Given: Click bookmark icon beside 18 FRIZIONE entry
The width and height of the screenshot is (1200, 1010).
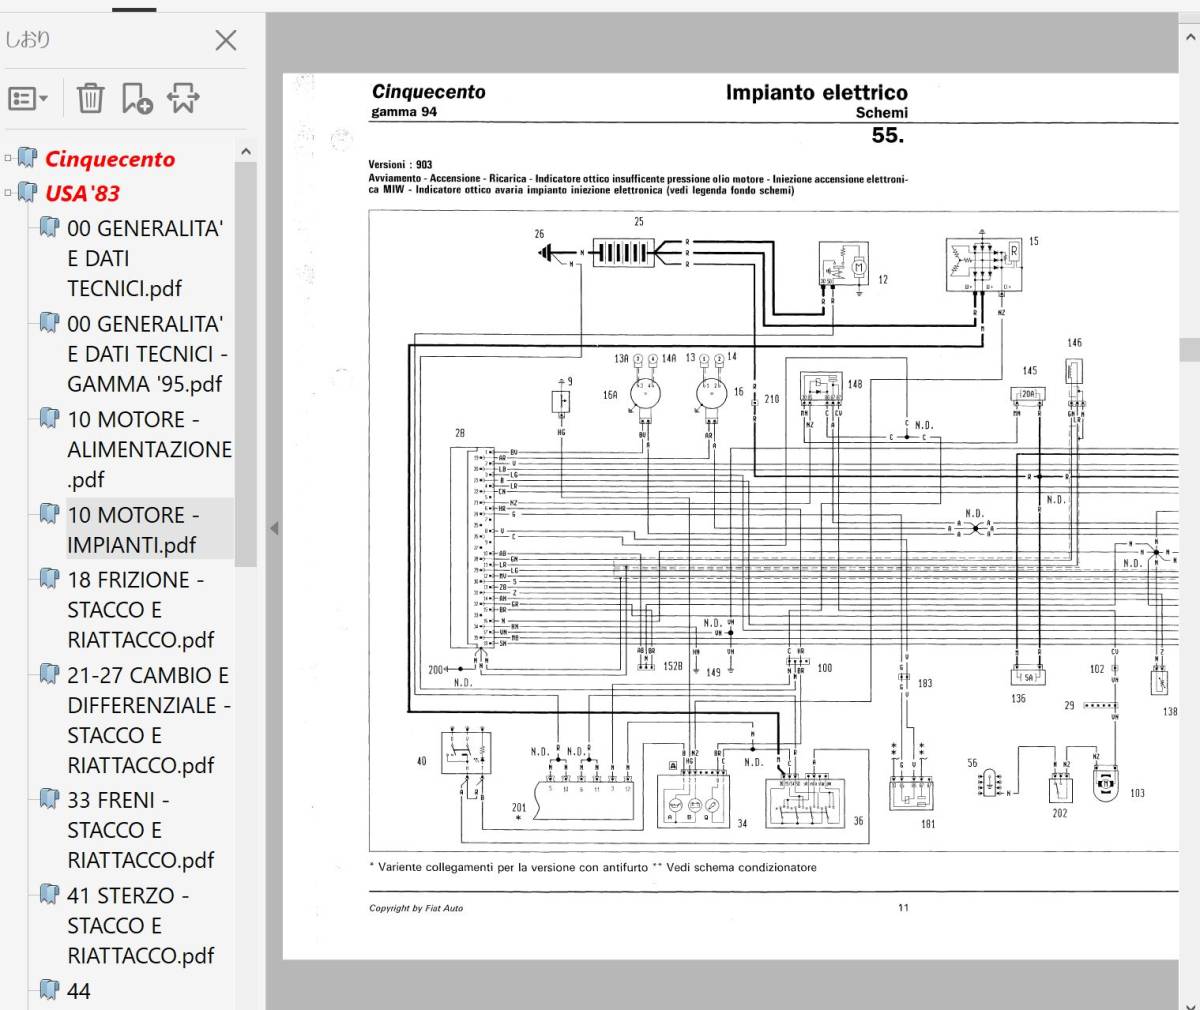Looking at the screenshot, I should coord(49,578).
